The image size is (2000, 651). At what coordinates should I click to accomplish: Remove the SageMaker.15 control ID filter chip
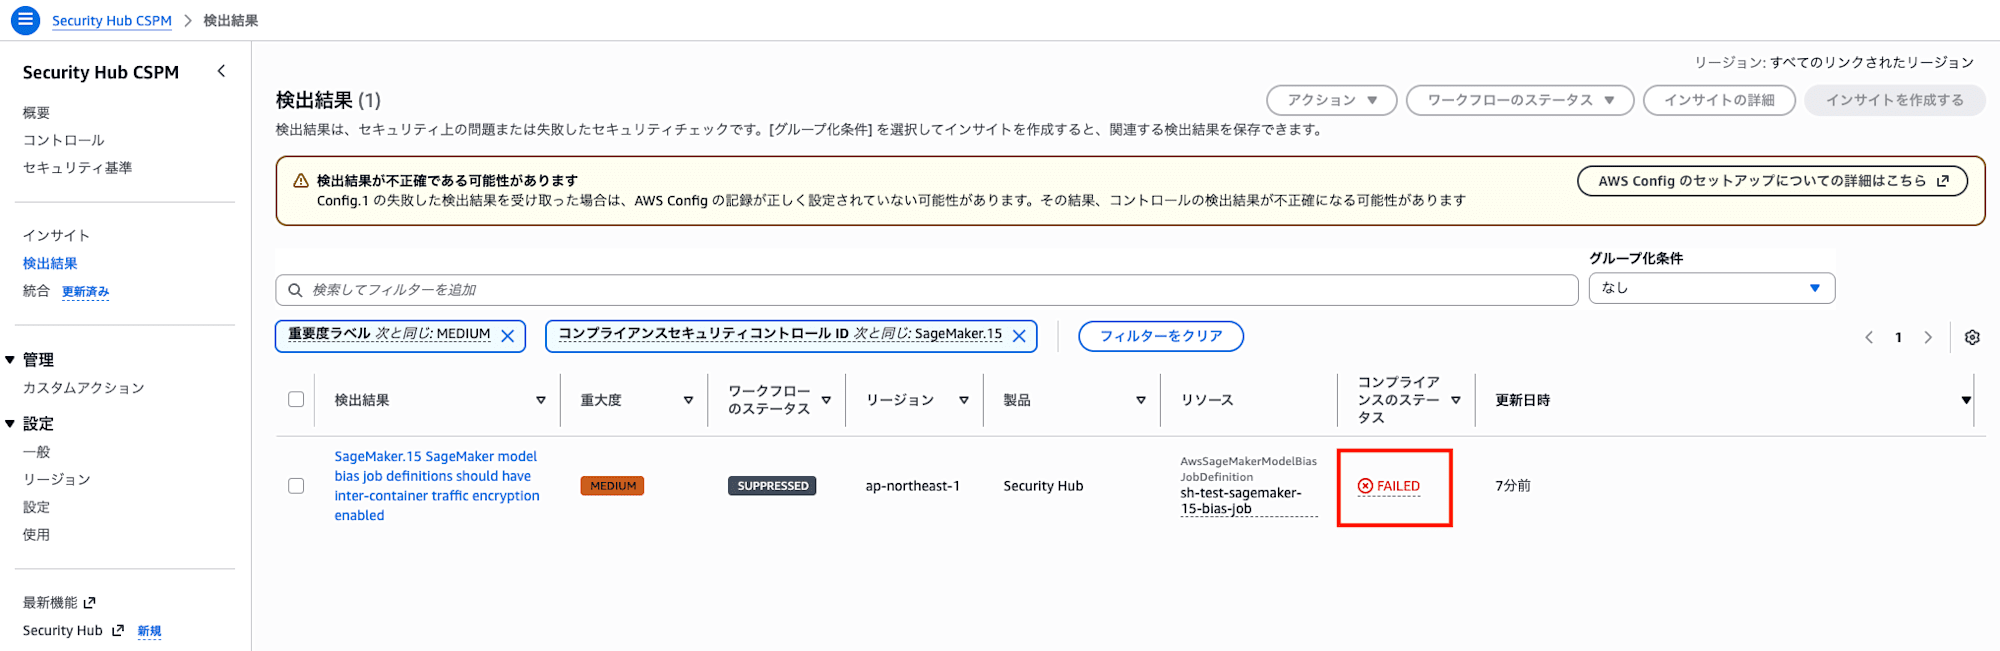click(1020, 336)
